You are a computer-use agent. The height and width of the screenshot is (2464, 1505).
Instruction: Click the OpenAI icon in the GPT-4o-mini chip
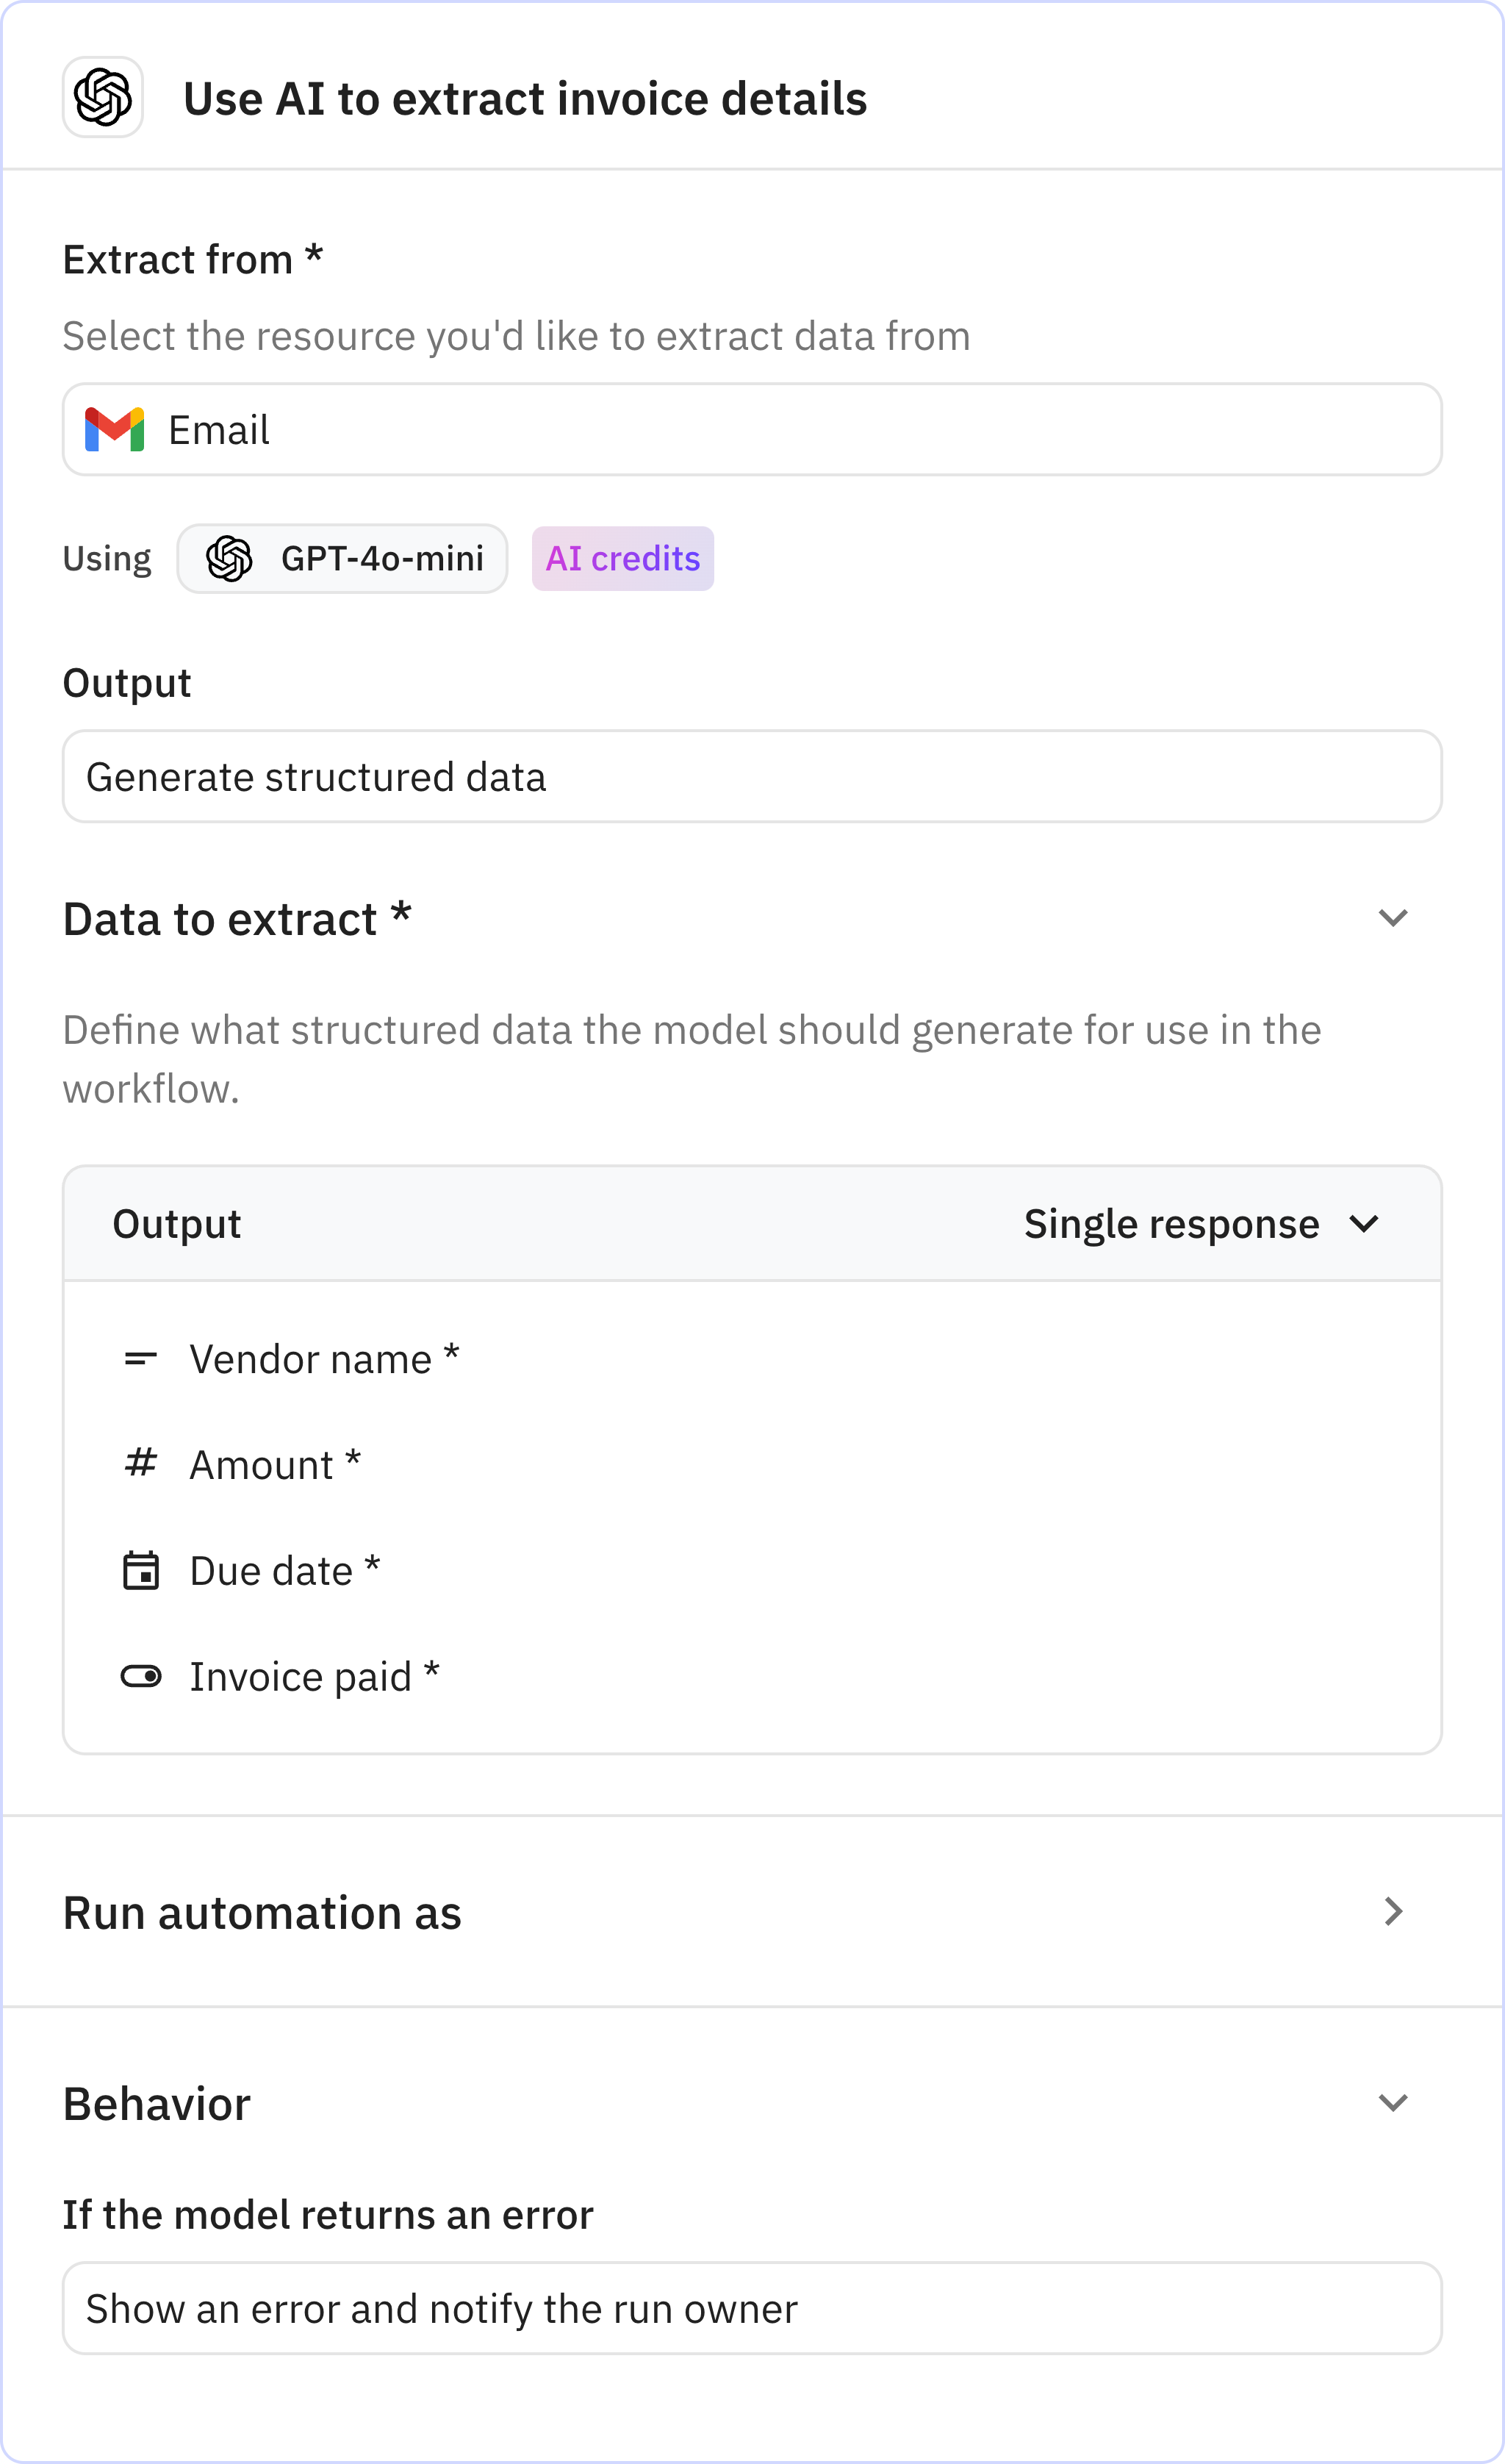(229, 558)
